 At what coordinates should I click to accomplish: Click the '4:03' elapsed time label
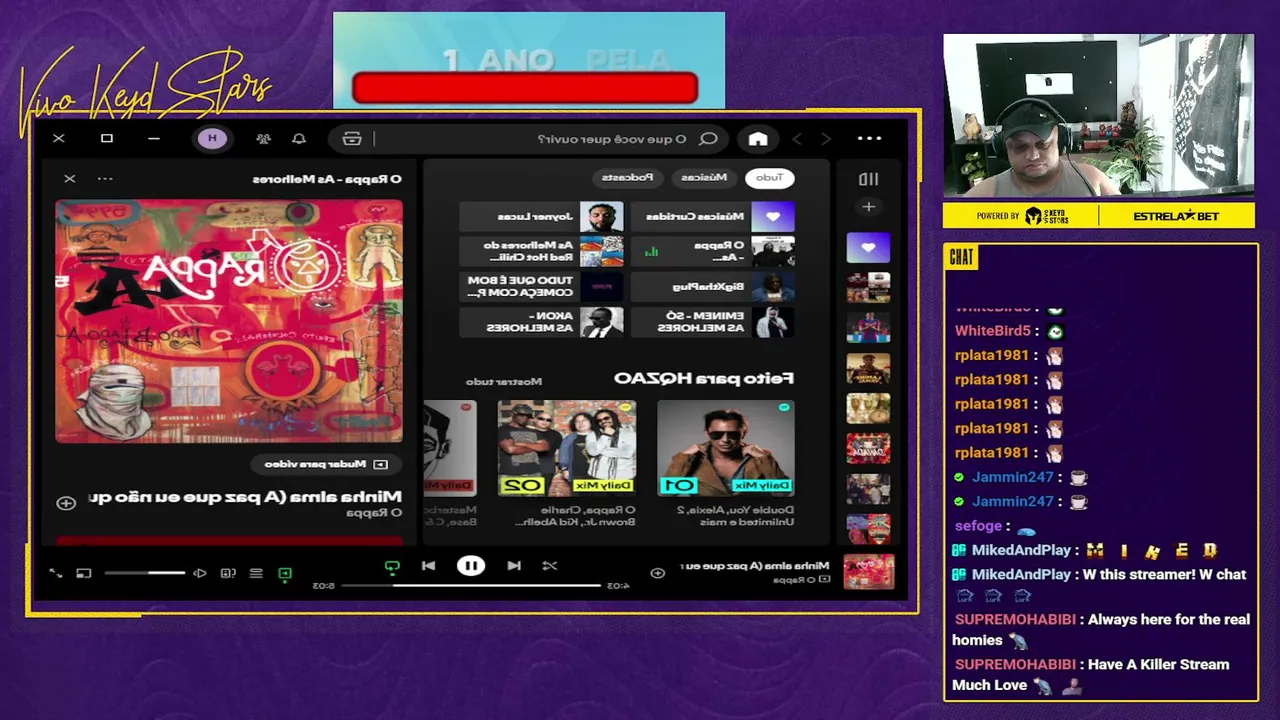coord(619,586)
